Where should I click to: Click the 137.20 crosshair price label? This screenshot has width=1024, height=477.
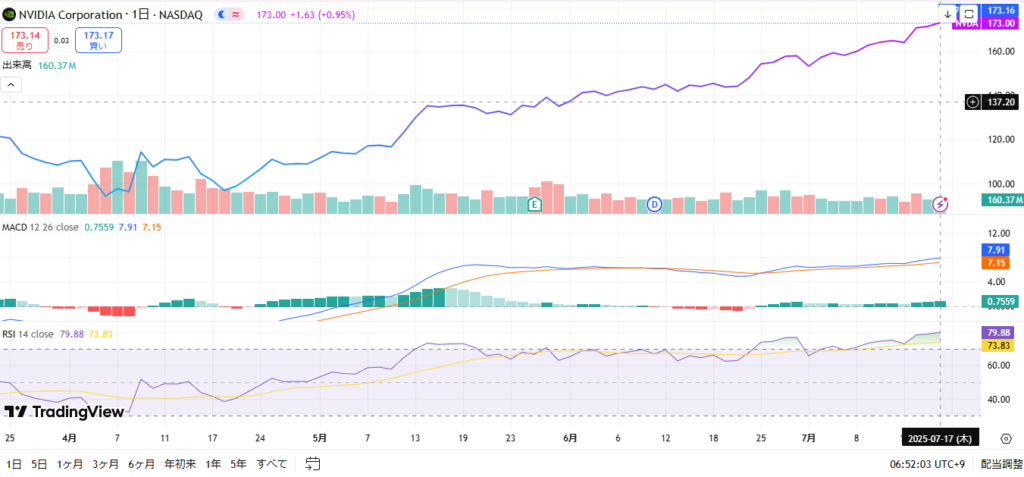tap(1000, 102)
